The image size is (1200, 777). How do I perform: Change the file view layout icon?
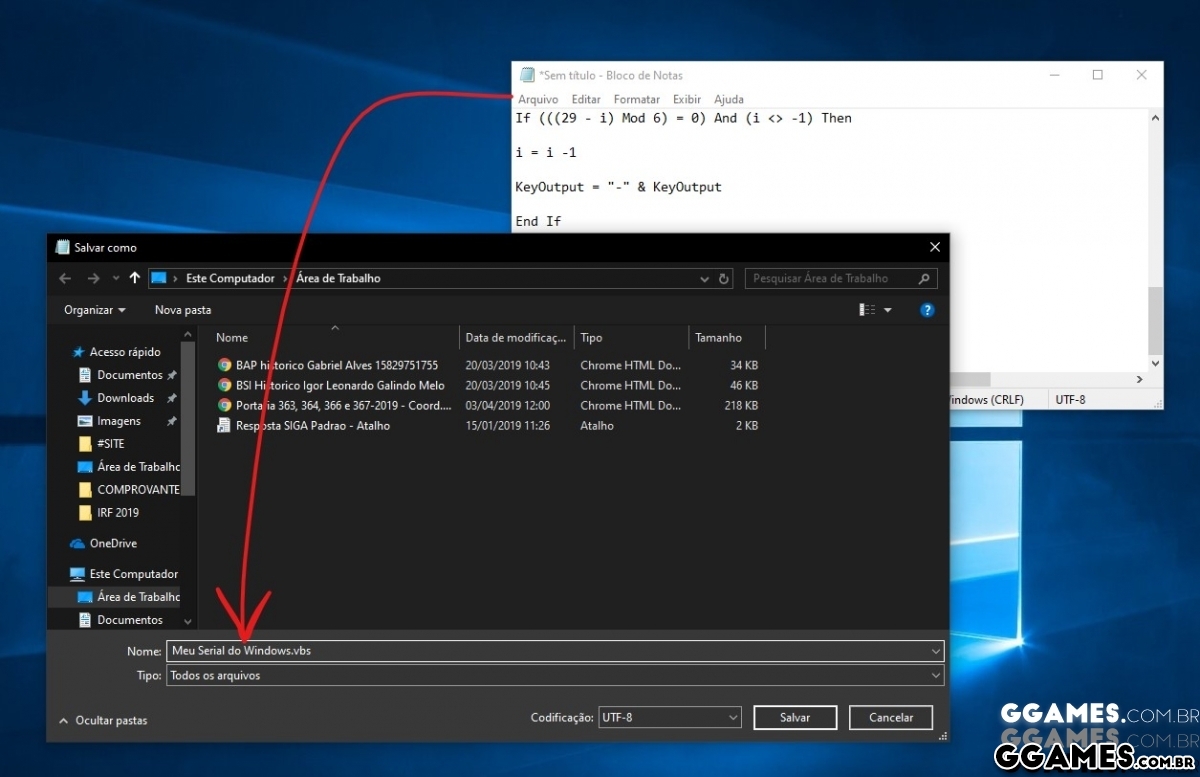[866, 310]
